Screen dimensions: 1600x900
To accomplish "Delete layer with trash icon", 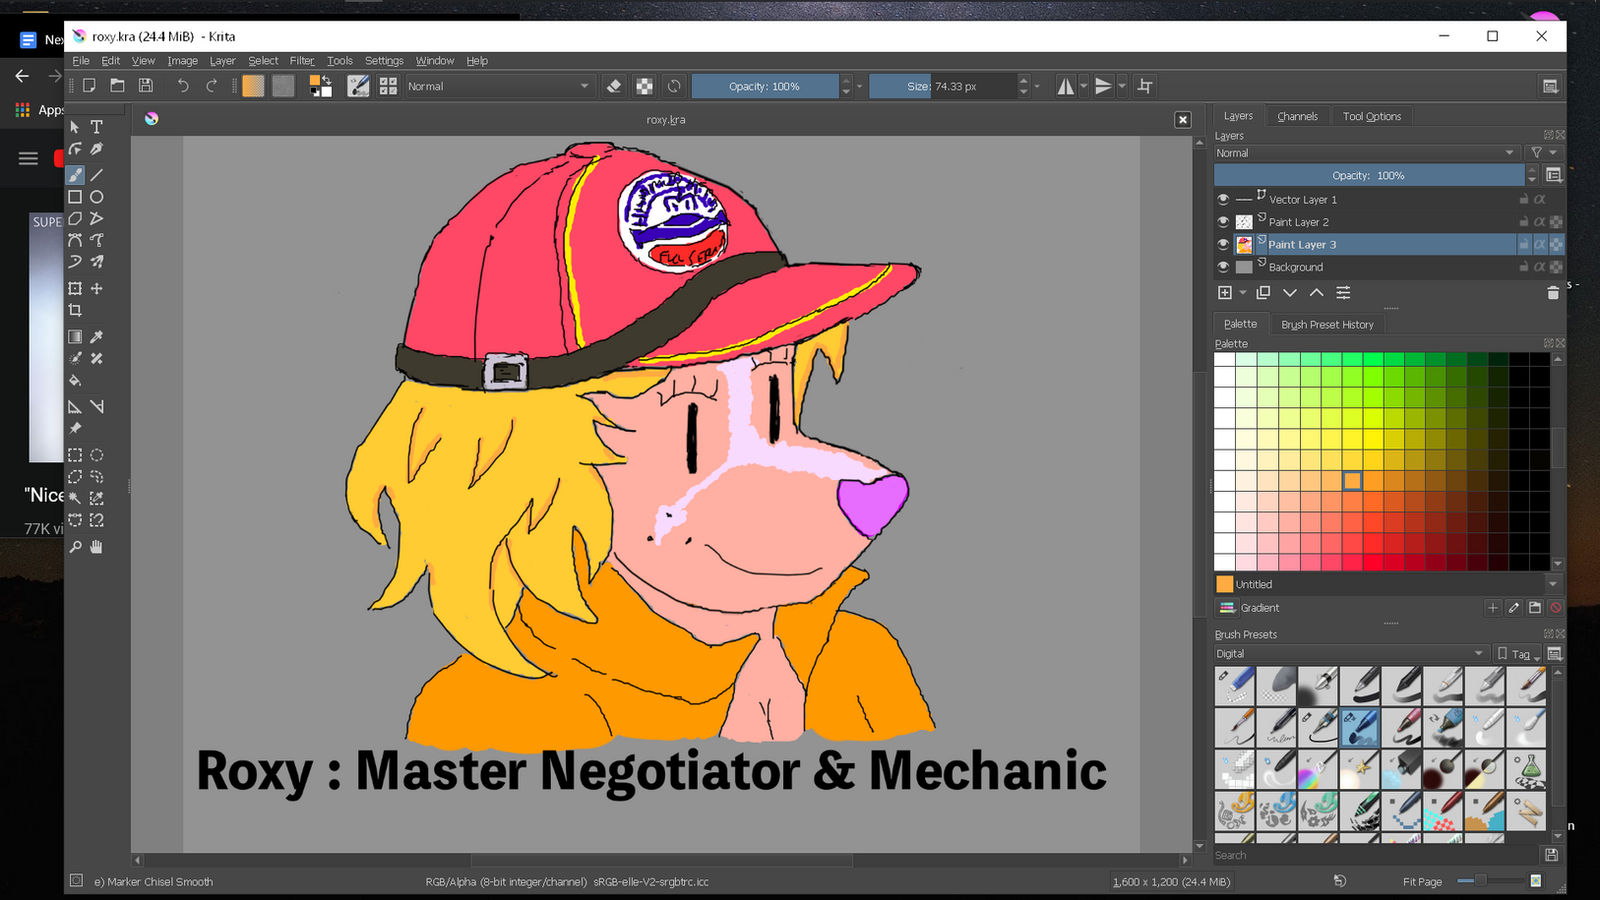I will click(1553, 293).
